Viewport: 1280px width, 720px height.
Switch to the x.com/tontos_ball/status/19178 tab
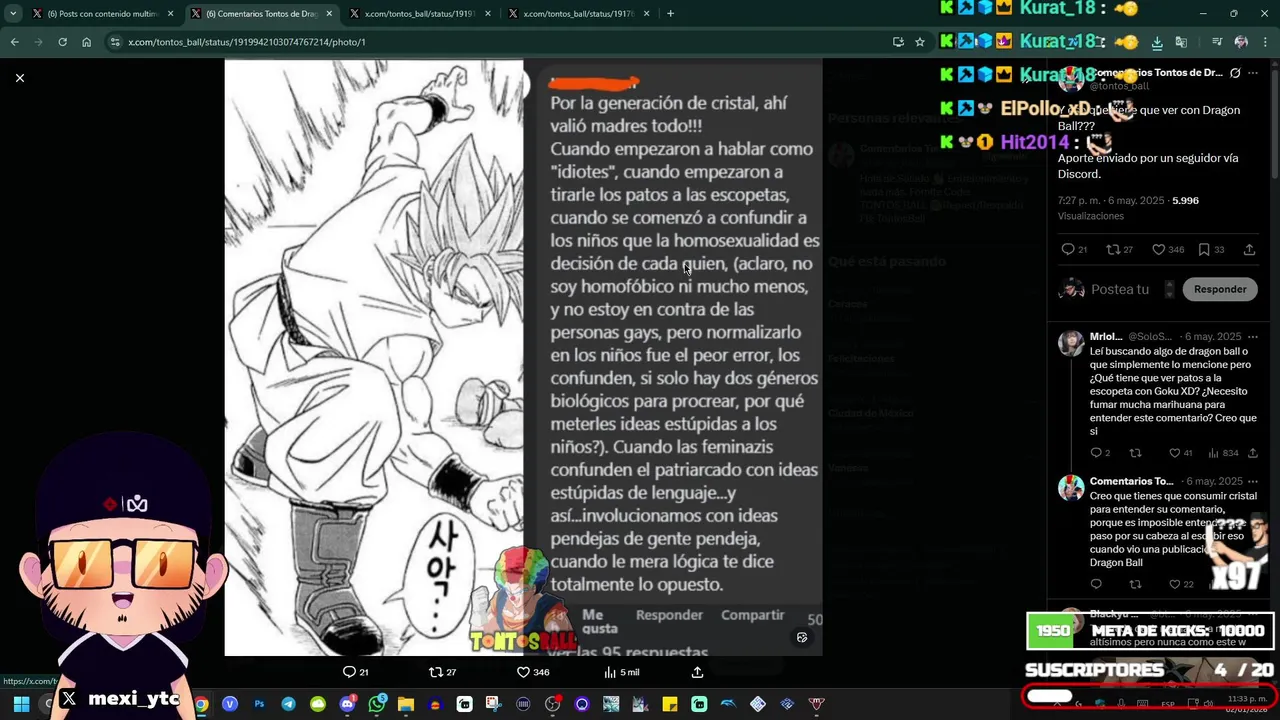[x=578, y=14]
